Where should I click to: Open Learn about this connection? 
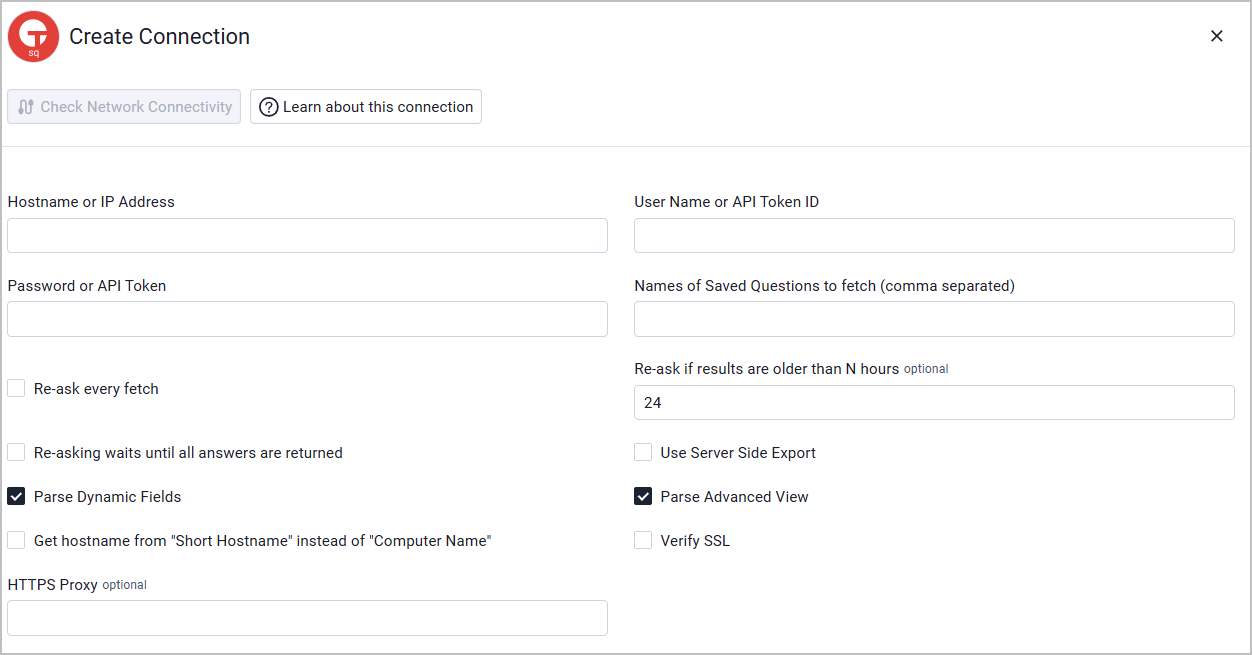coord(366,107)
